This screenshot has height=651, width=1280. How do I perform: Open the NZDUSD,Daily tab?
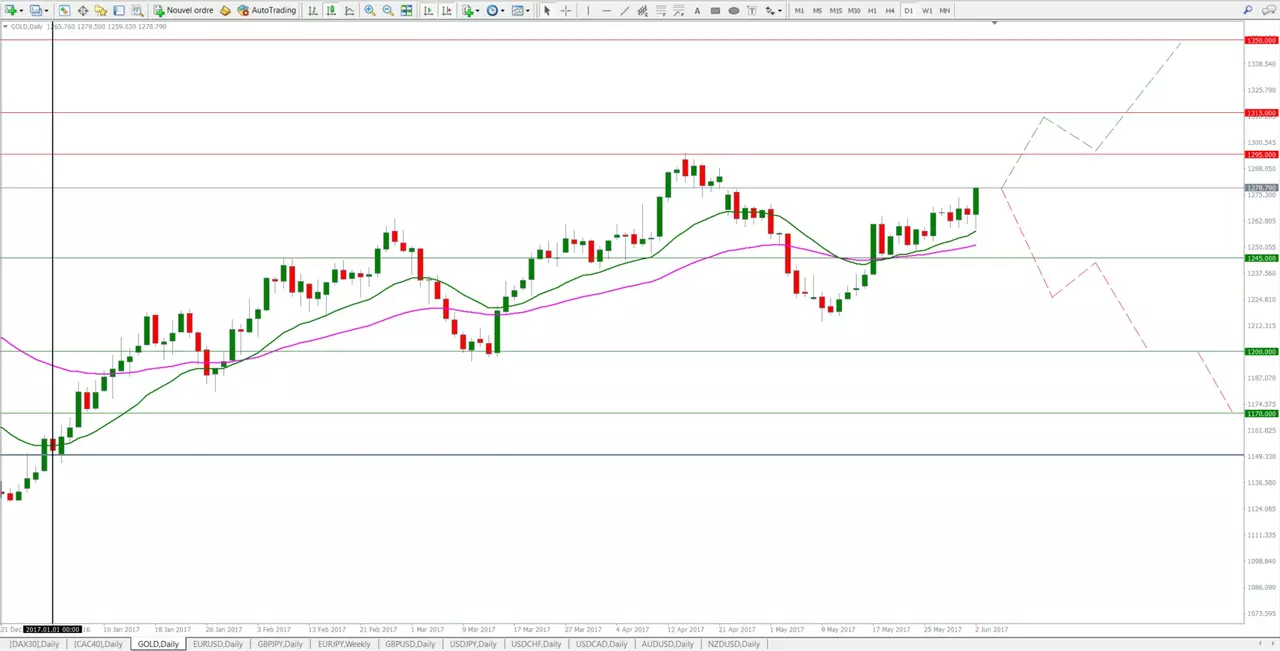pyautogui.click(x=733, y=644)
